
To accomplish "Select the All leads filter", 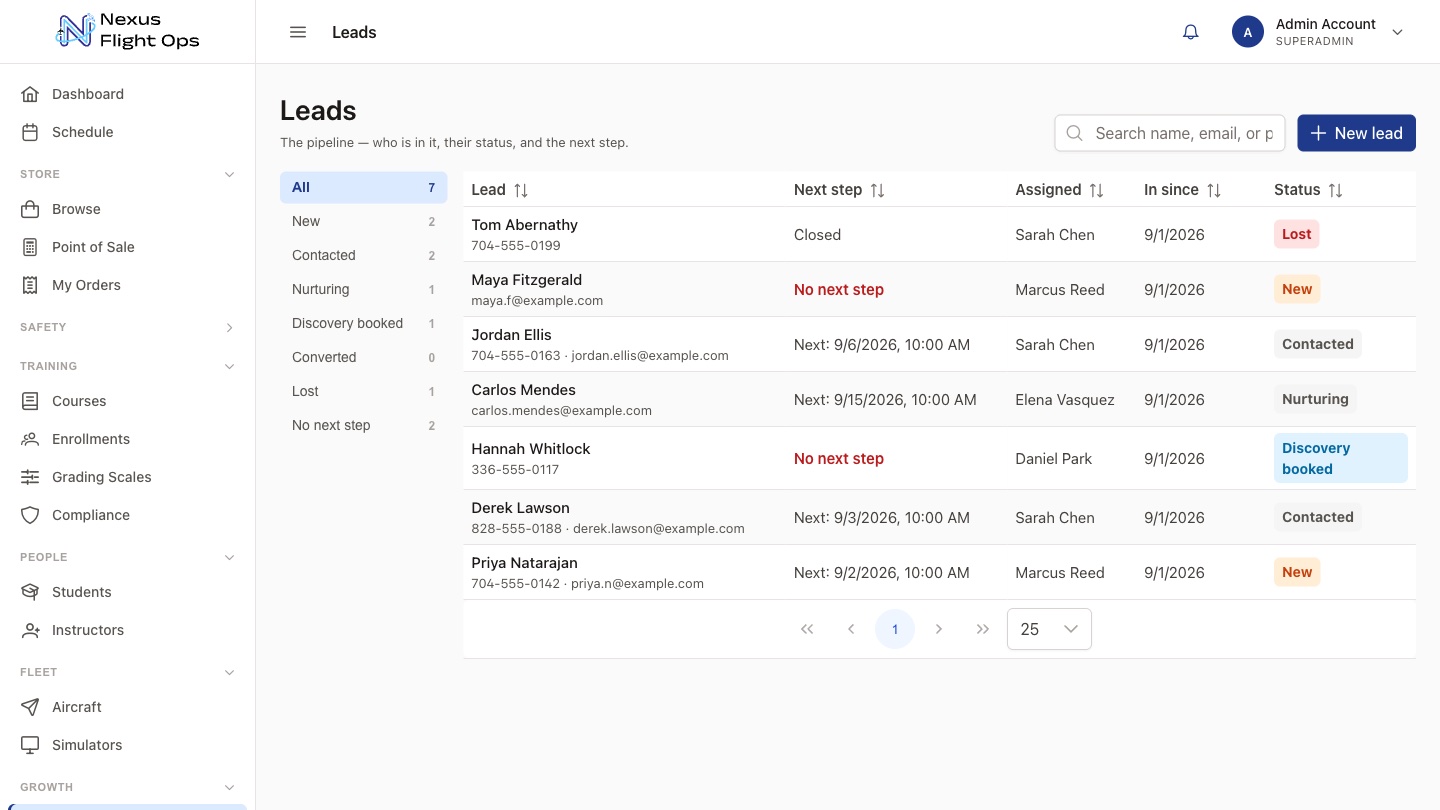I will (364, 187).
